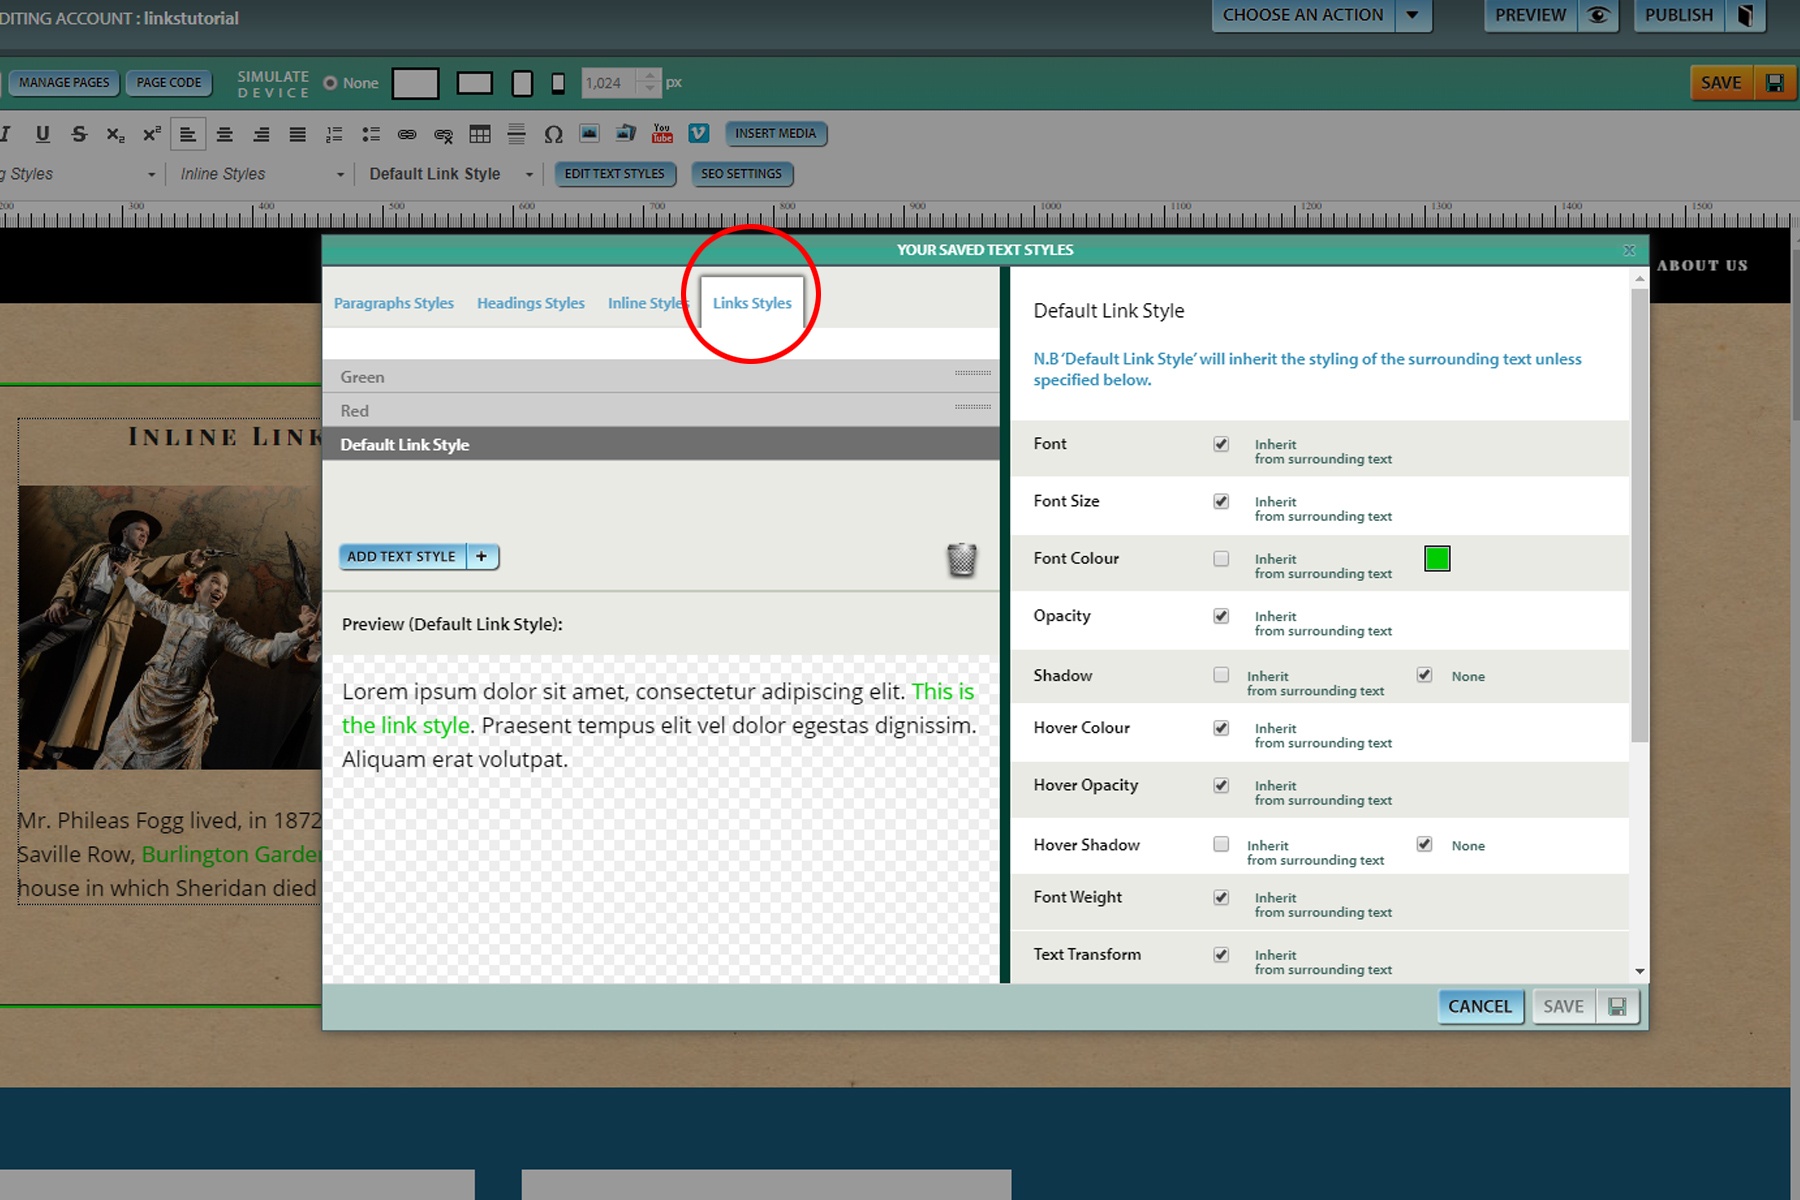Image resolution: width=1800 pixels, height=1200 pixels.
Task: Delete text style with trash icon
Action: point(961,559)
